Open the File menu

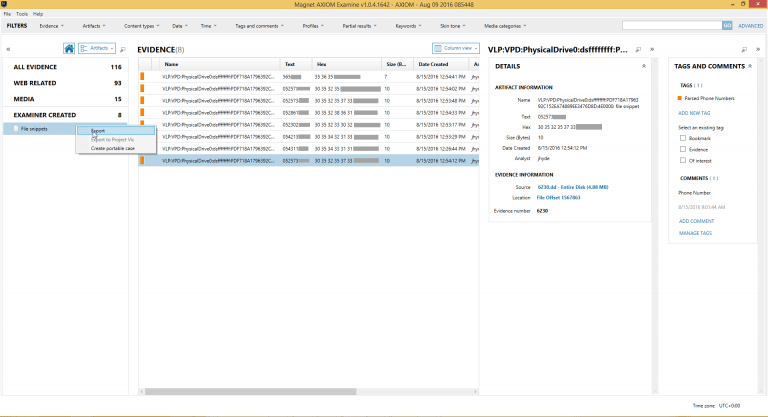click(7, 14)
